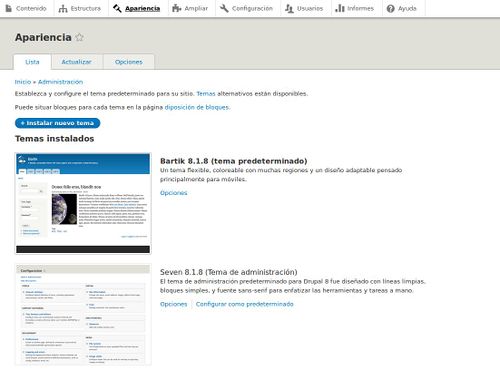
Task: Click the Bartik 8.1.8 theme title
Action: [x=234, y=161]
